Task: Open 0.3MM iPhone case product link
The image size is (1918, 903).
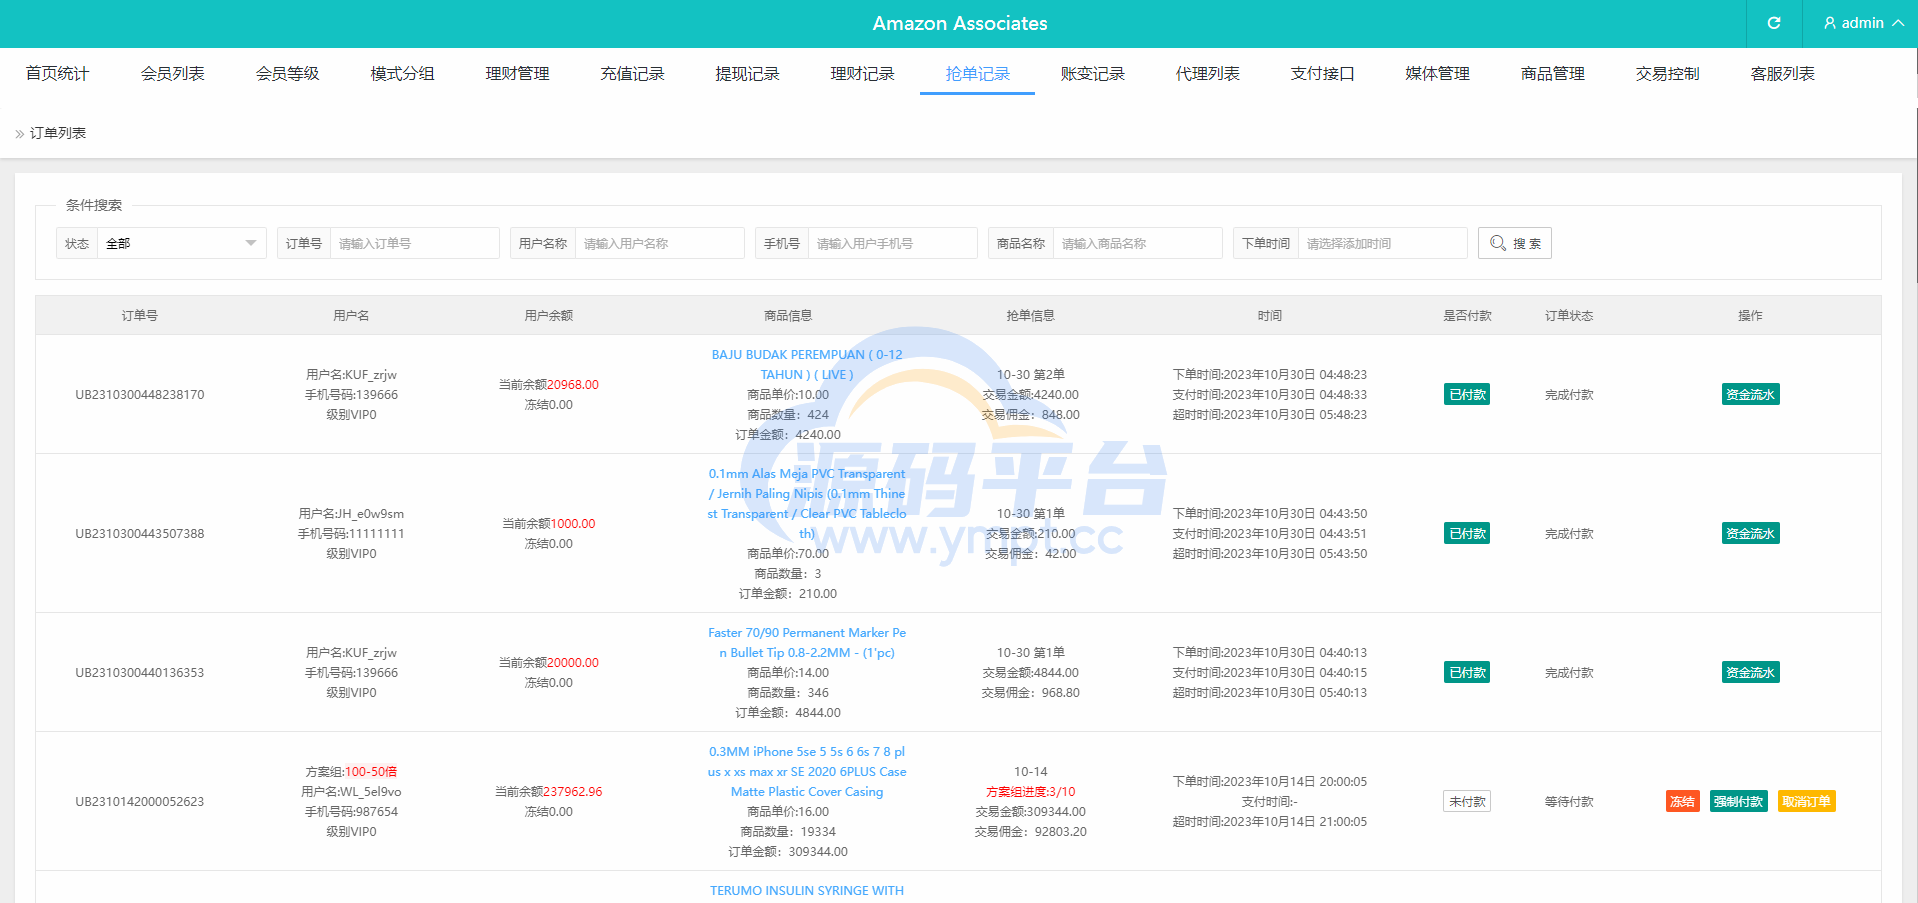Action: [807, 772]
